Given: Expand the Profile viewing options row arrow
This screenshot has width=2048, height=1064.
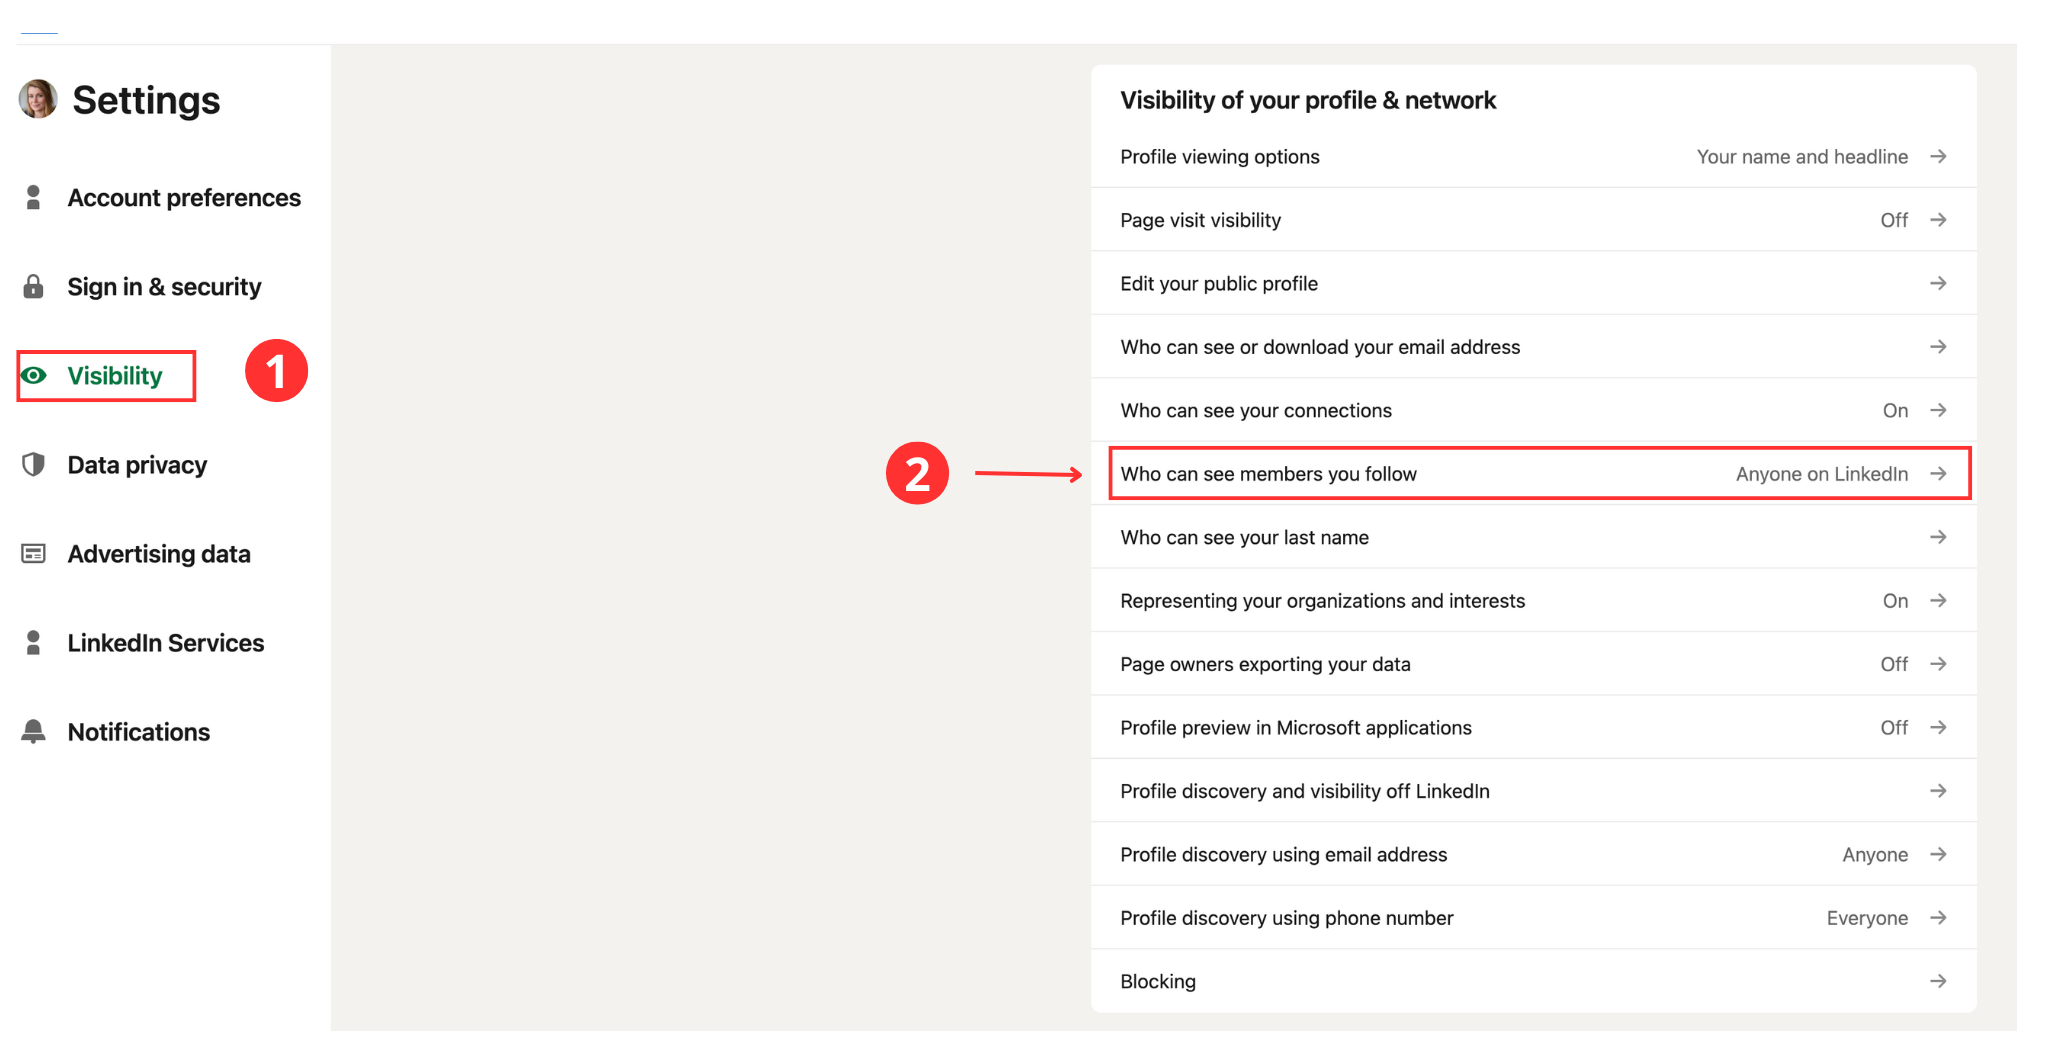Looking at the screenshot, I should [1938, 156].
